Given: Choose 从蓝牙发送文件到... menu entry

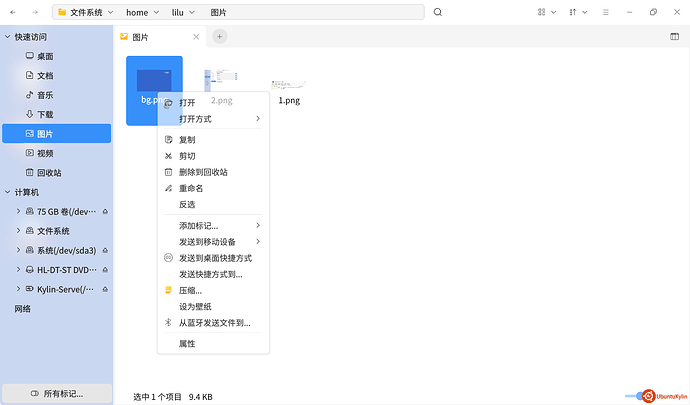Looking at the screenshot, I should [213, 323].
